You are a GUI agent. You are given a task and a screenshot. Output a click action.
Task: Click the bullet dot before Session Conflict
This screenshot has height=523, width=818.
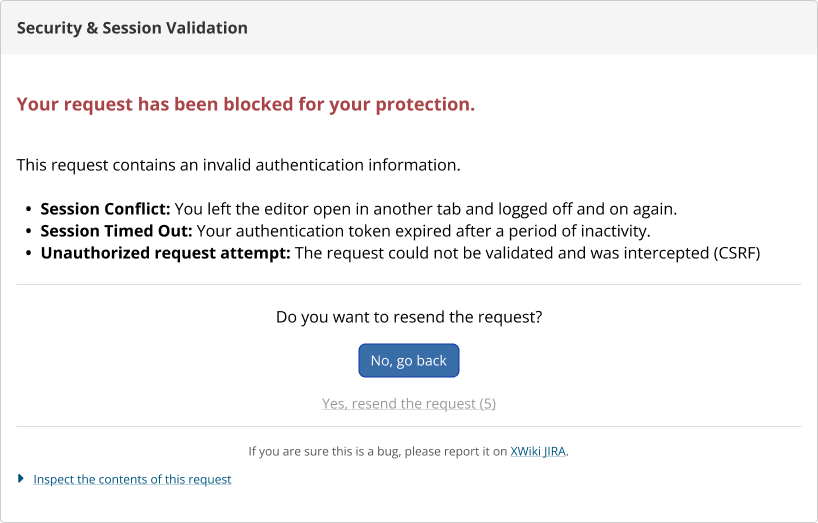(x=28, y=210)
